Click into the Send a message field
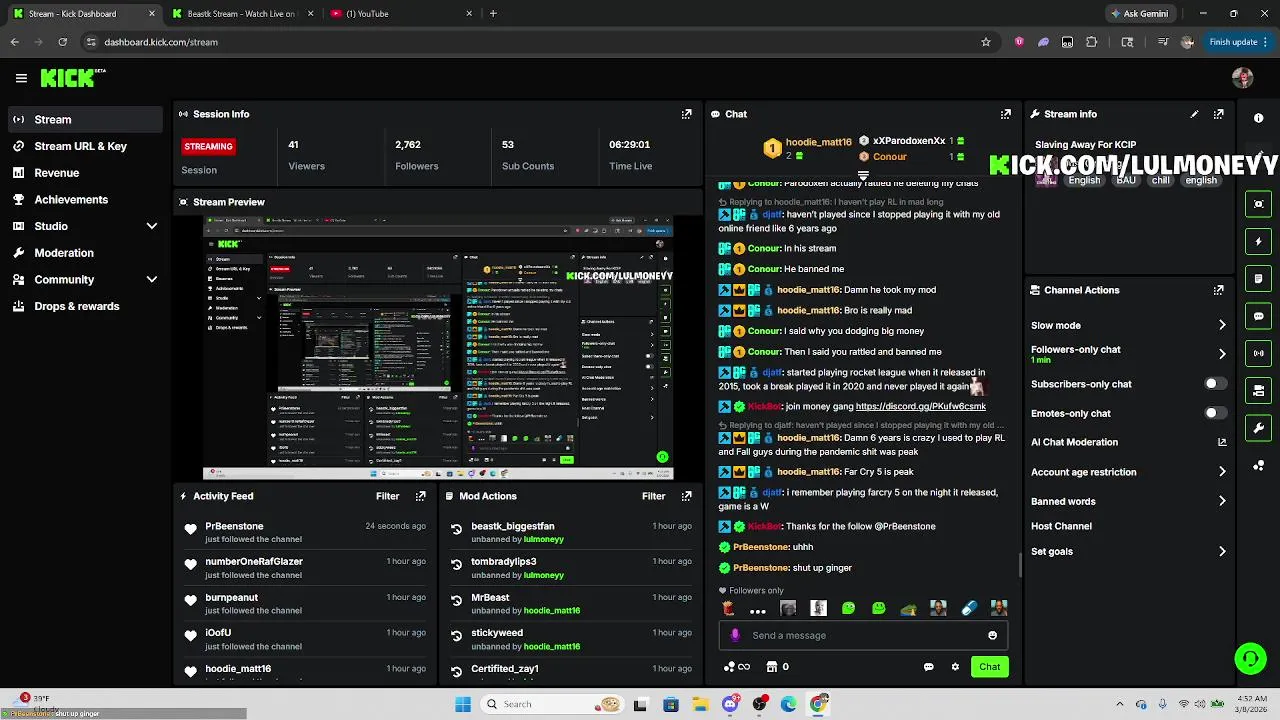The image size is (1280, 720). (x=862, y=635)
